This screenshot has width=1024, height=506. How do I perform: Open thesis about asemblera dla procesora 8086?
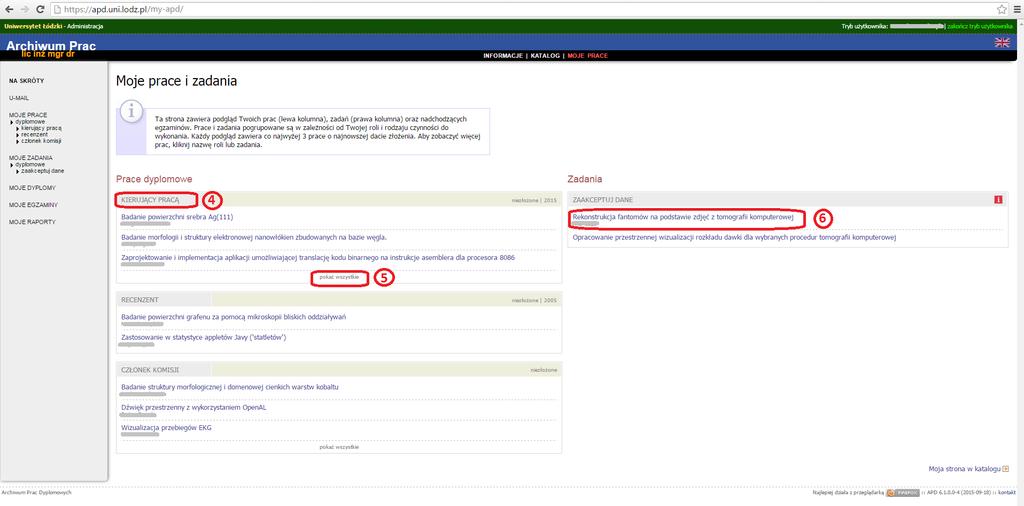click(x=318, y=257)
